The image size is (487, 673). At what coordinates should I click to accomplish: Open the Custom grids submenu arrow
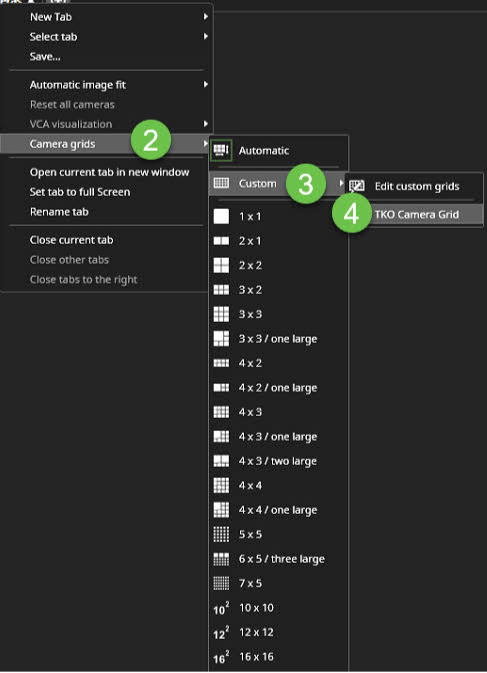pos(341,183)
